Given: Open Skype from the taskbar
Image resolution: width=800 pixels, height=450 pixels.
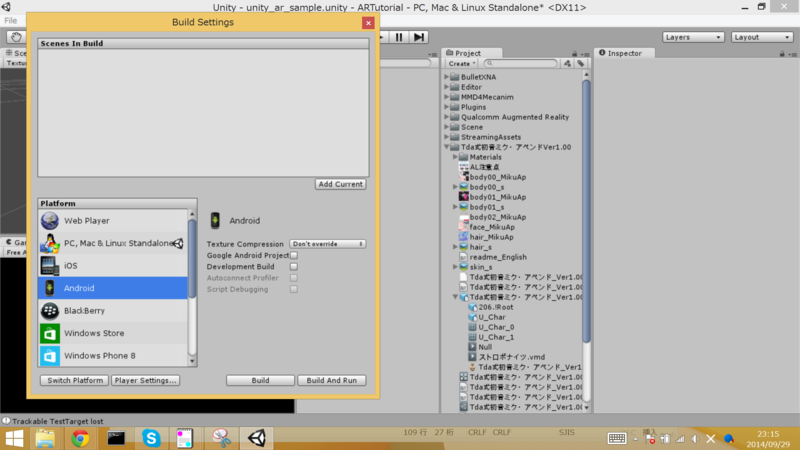Looking at the screenshot, I should [151, 438].
